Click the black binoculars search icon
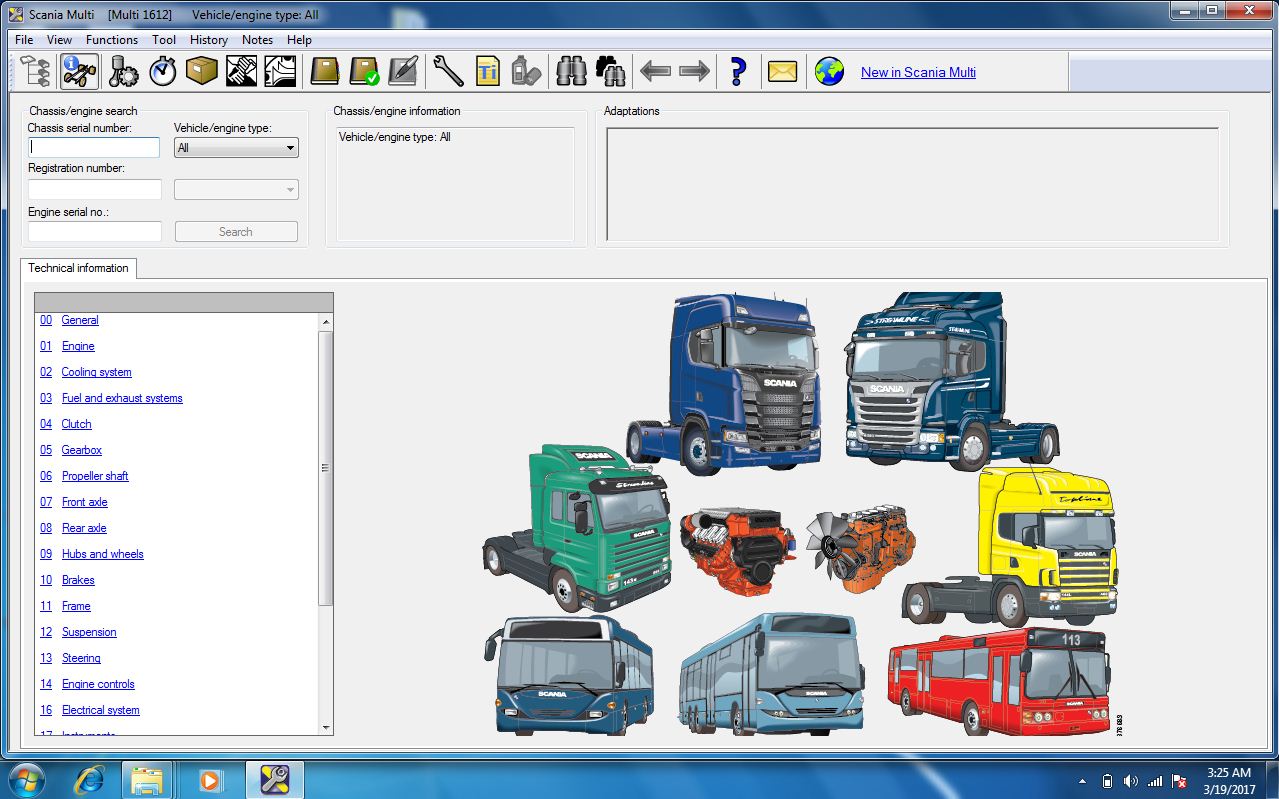The height and width of the screenshot is (799, 1279). point(610,72)
